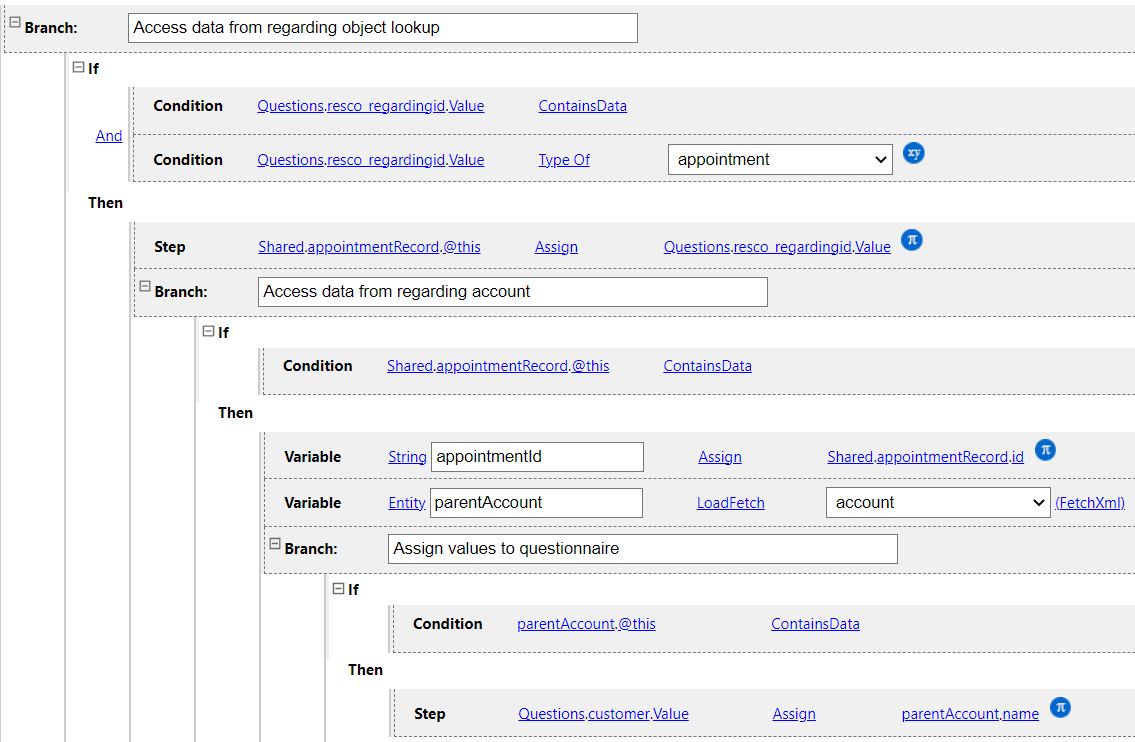The image size is (1135, 742).
Task: Click the first 'Then' label under top If
Action: point(106,203)
